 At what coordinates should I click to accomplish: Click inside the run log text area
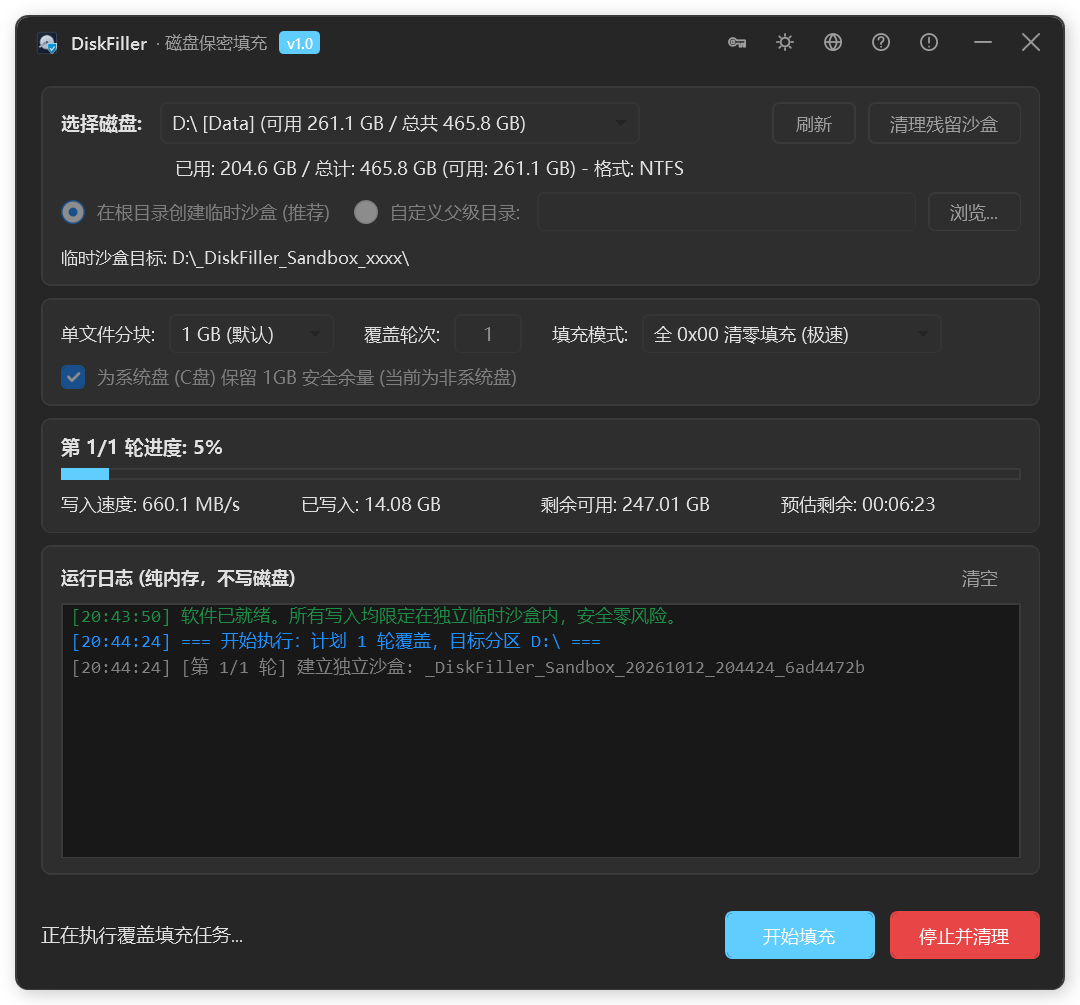pos(541,731)
